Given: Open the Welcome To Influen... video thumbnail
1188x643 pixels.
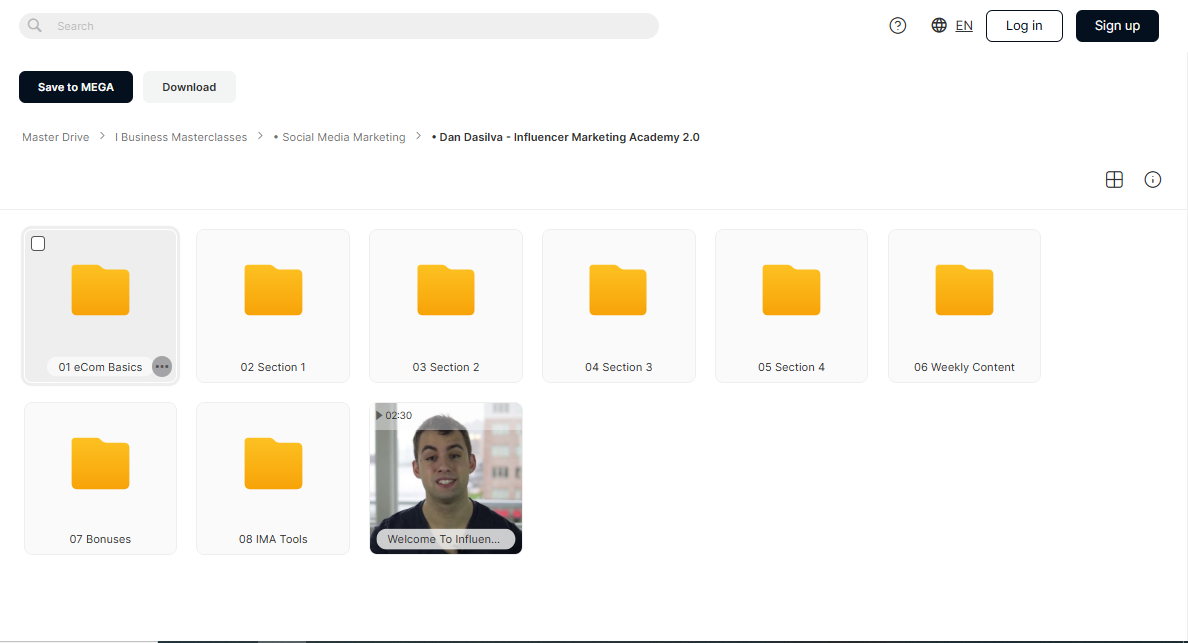Looking at the screenshot, I should 446,478.
